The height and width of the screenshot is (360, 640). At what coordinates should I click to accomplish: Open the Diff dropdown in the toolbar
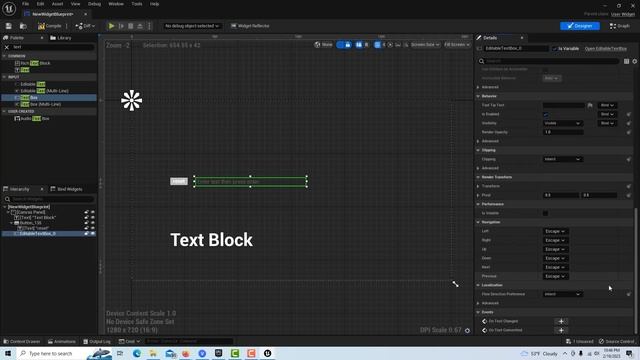(x=85, y=26)
